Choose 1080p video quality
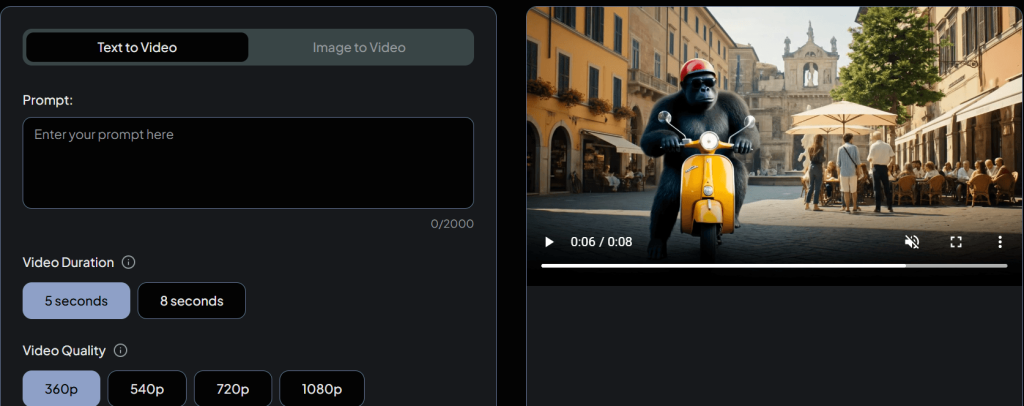 point(321,388)
